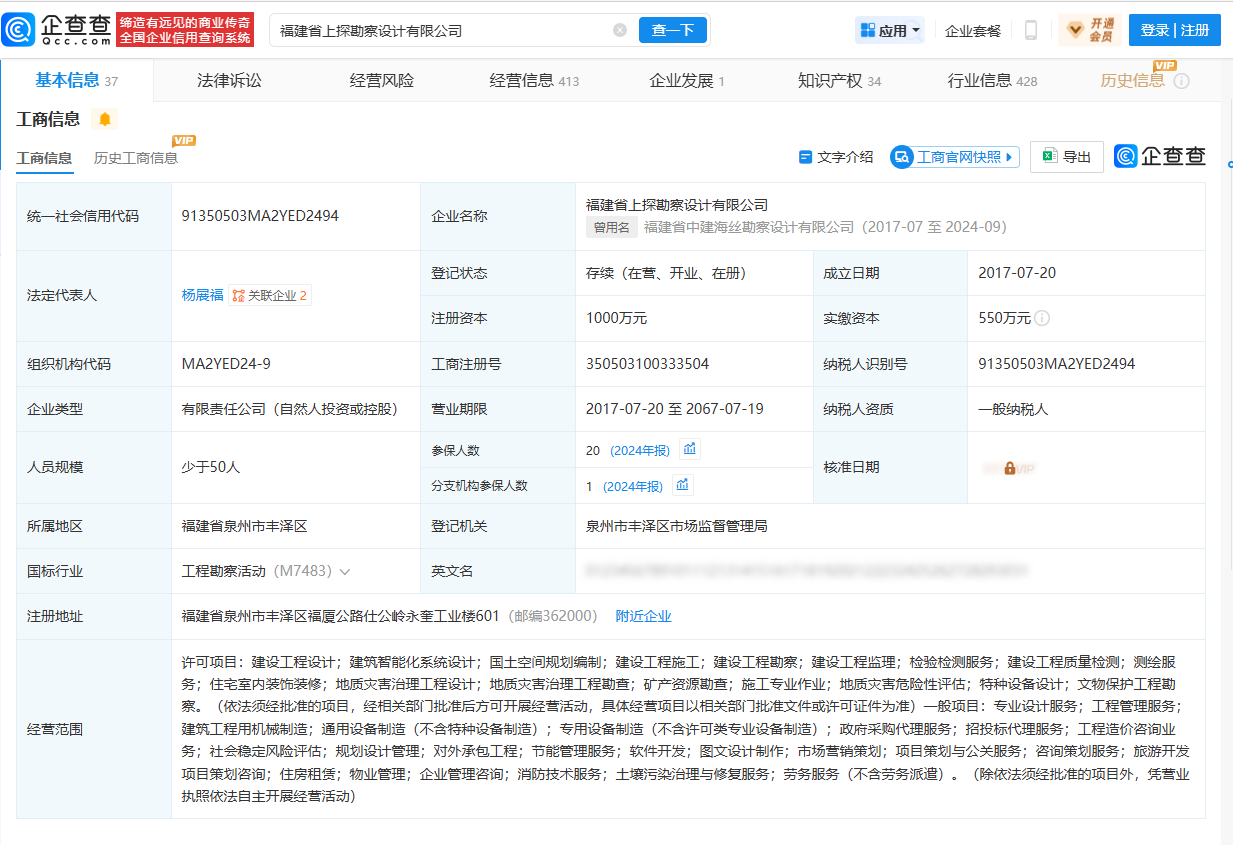1233x845 pixels.
Task: Open the 分支机构参保人数 chart icon
Action: pos(682,485)
